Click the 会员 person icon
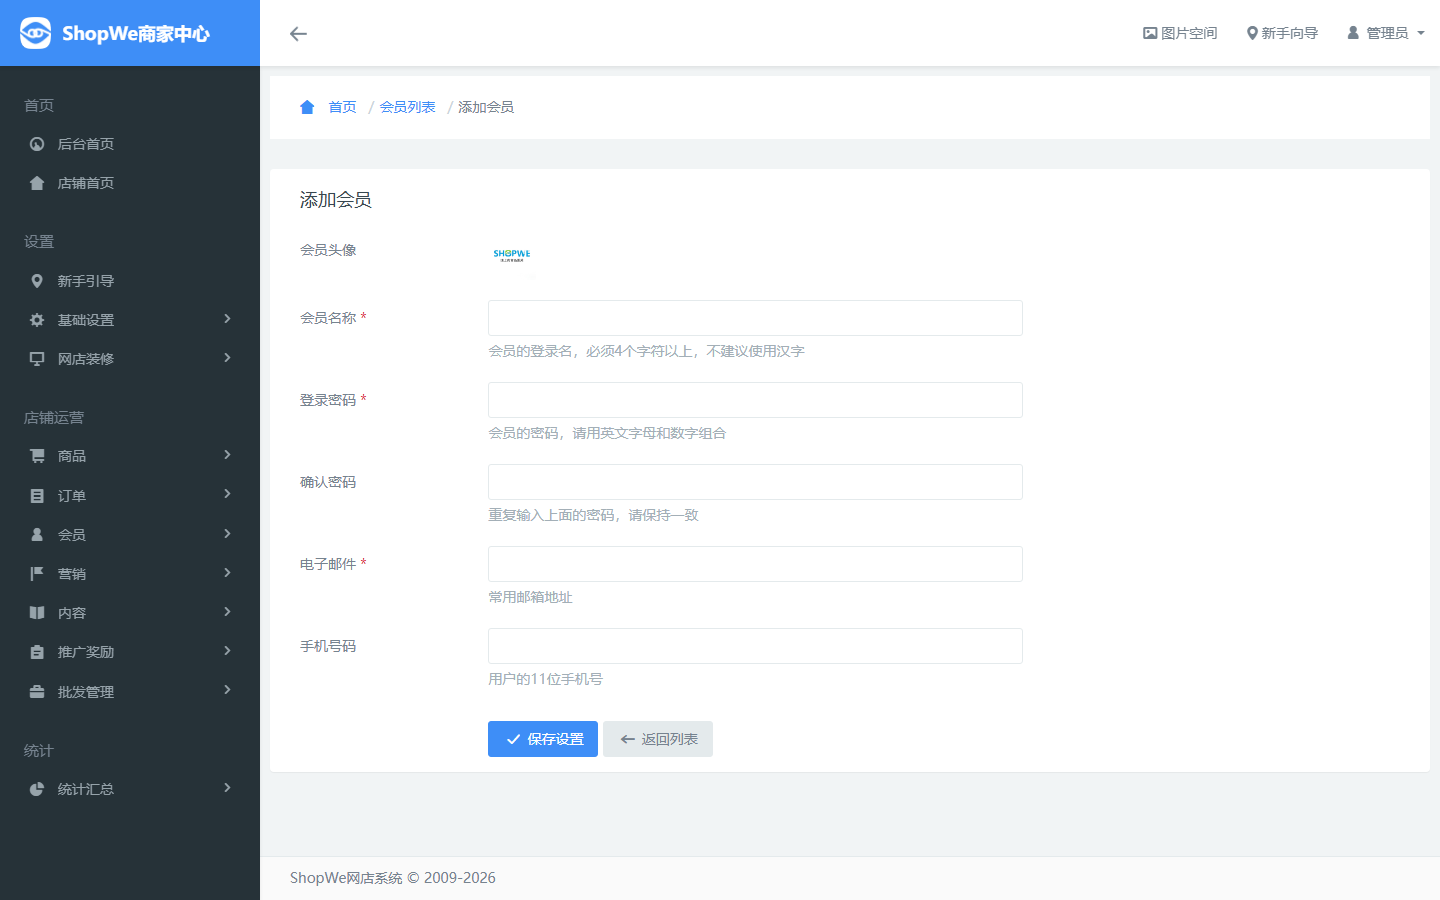 click(37, 535)
